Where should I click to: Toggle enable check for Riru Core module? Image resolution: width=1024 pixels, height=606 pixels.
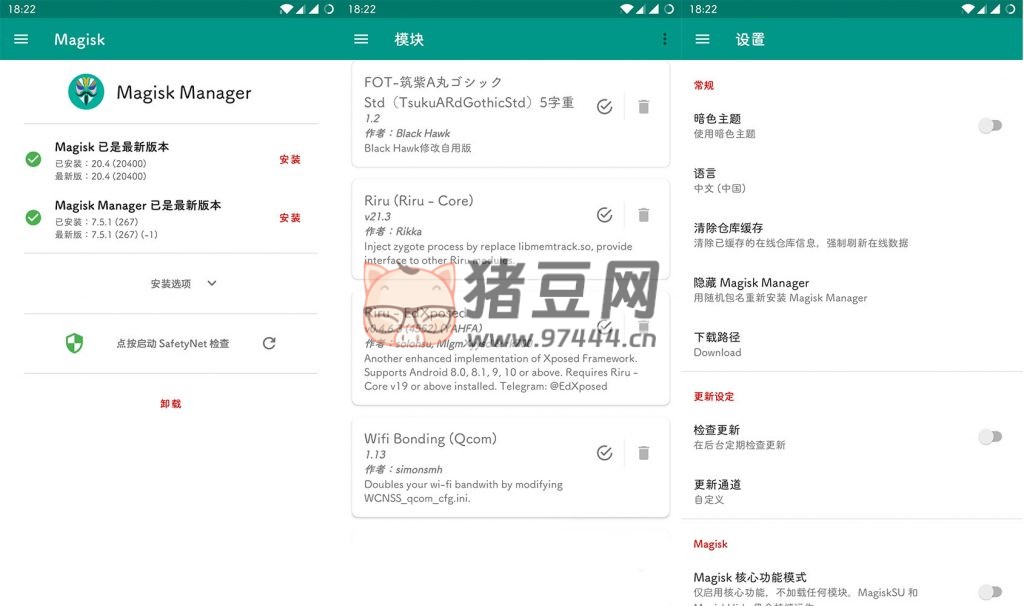(604, 215)
